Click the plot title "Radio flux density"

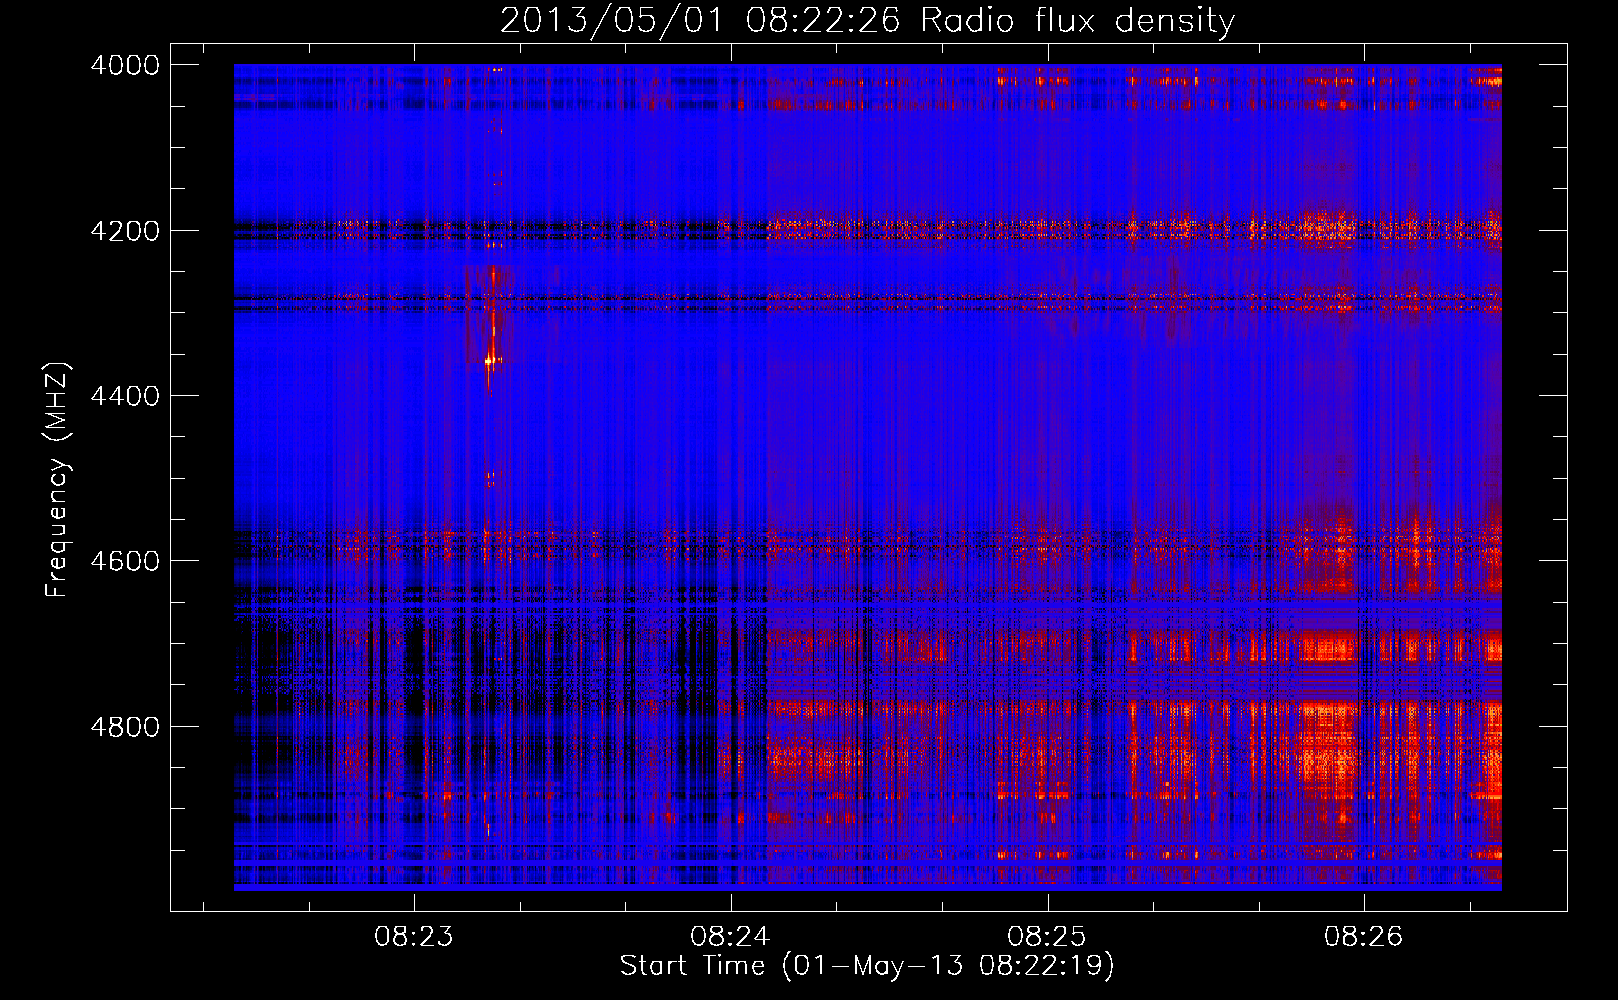click(x=1078, y=21)
